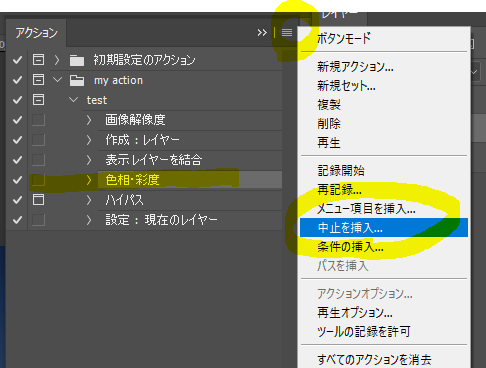
Task: Toggle dialog control for my action set
Action: pos(38,80)
